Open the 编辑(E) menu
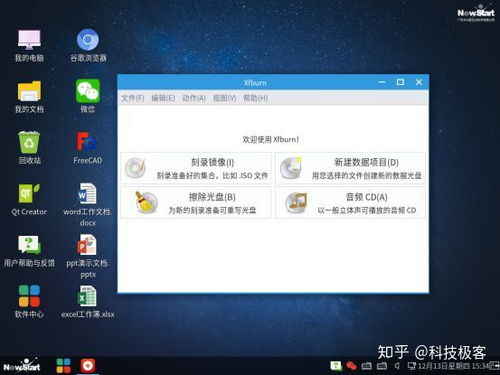500x375 pixels. 163,98
